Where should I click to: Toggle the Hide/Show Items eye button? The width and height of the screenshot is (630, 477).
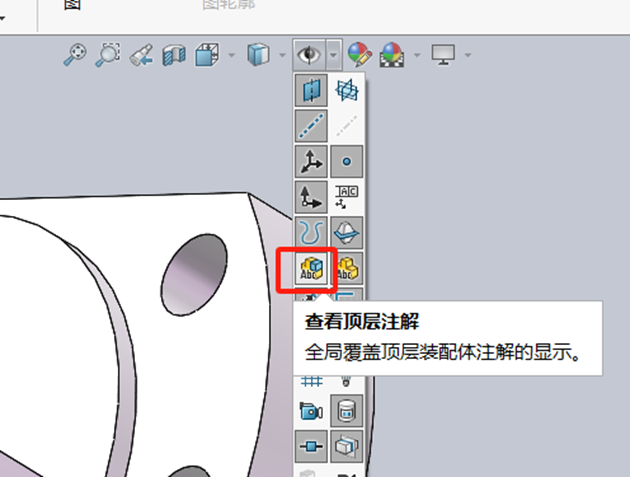307,54
